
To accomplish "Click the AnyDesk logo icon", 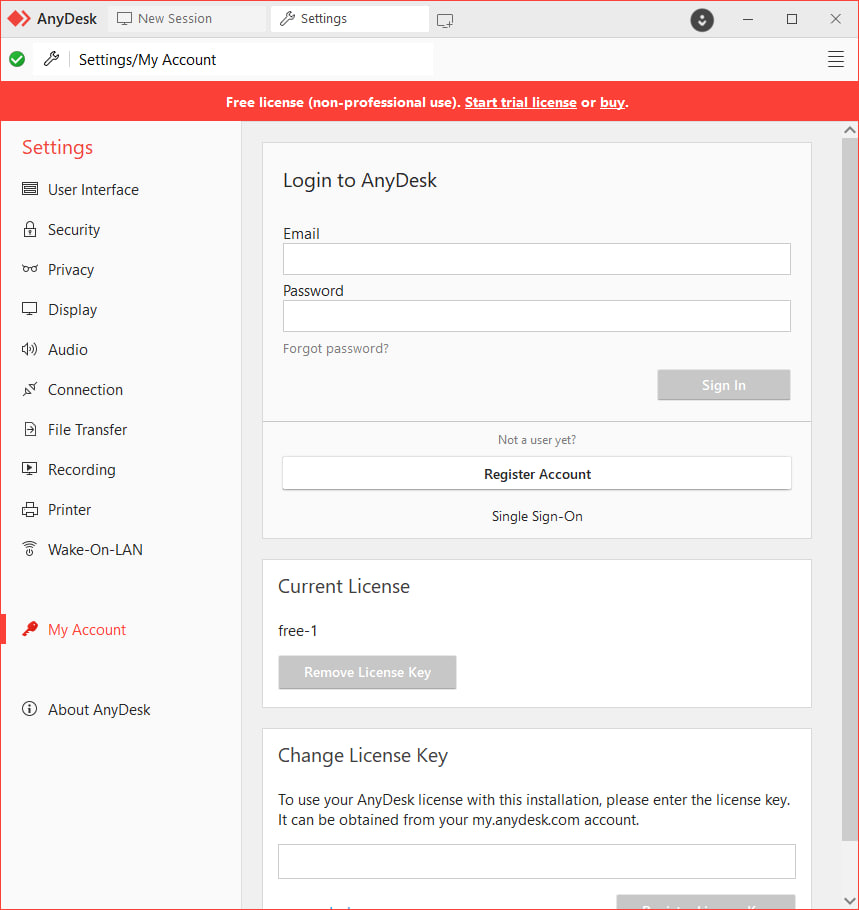I will 19,19.
